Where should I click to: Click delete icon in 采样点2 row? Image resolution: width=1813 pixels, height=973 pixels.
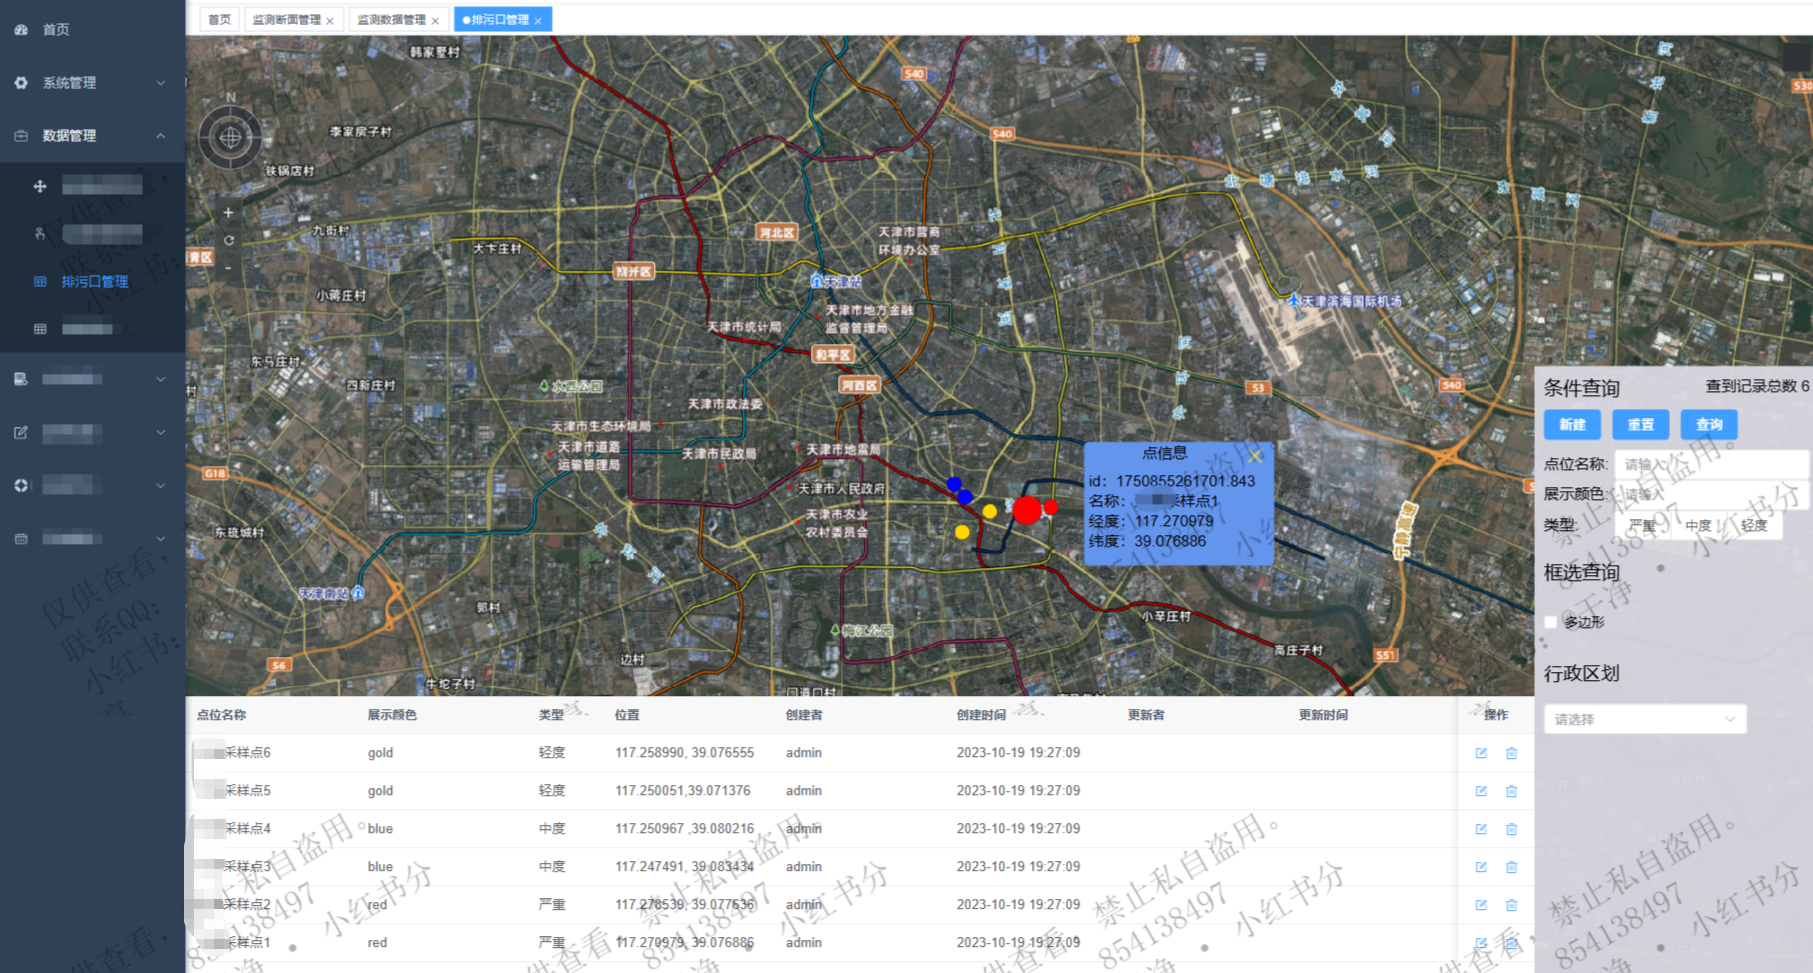tap(1511, 905)
